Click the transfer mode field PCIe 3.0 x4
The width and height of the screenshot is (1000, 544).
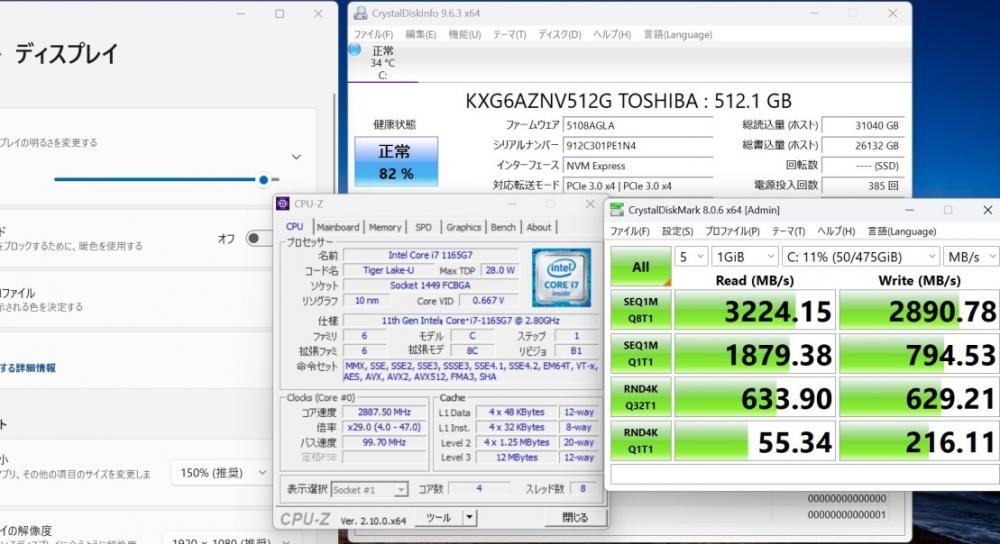coord(638,186)
